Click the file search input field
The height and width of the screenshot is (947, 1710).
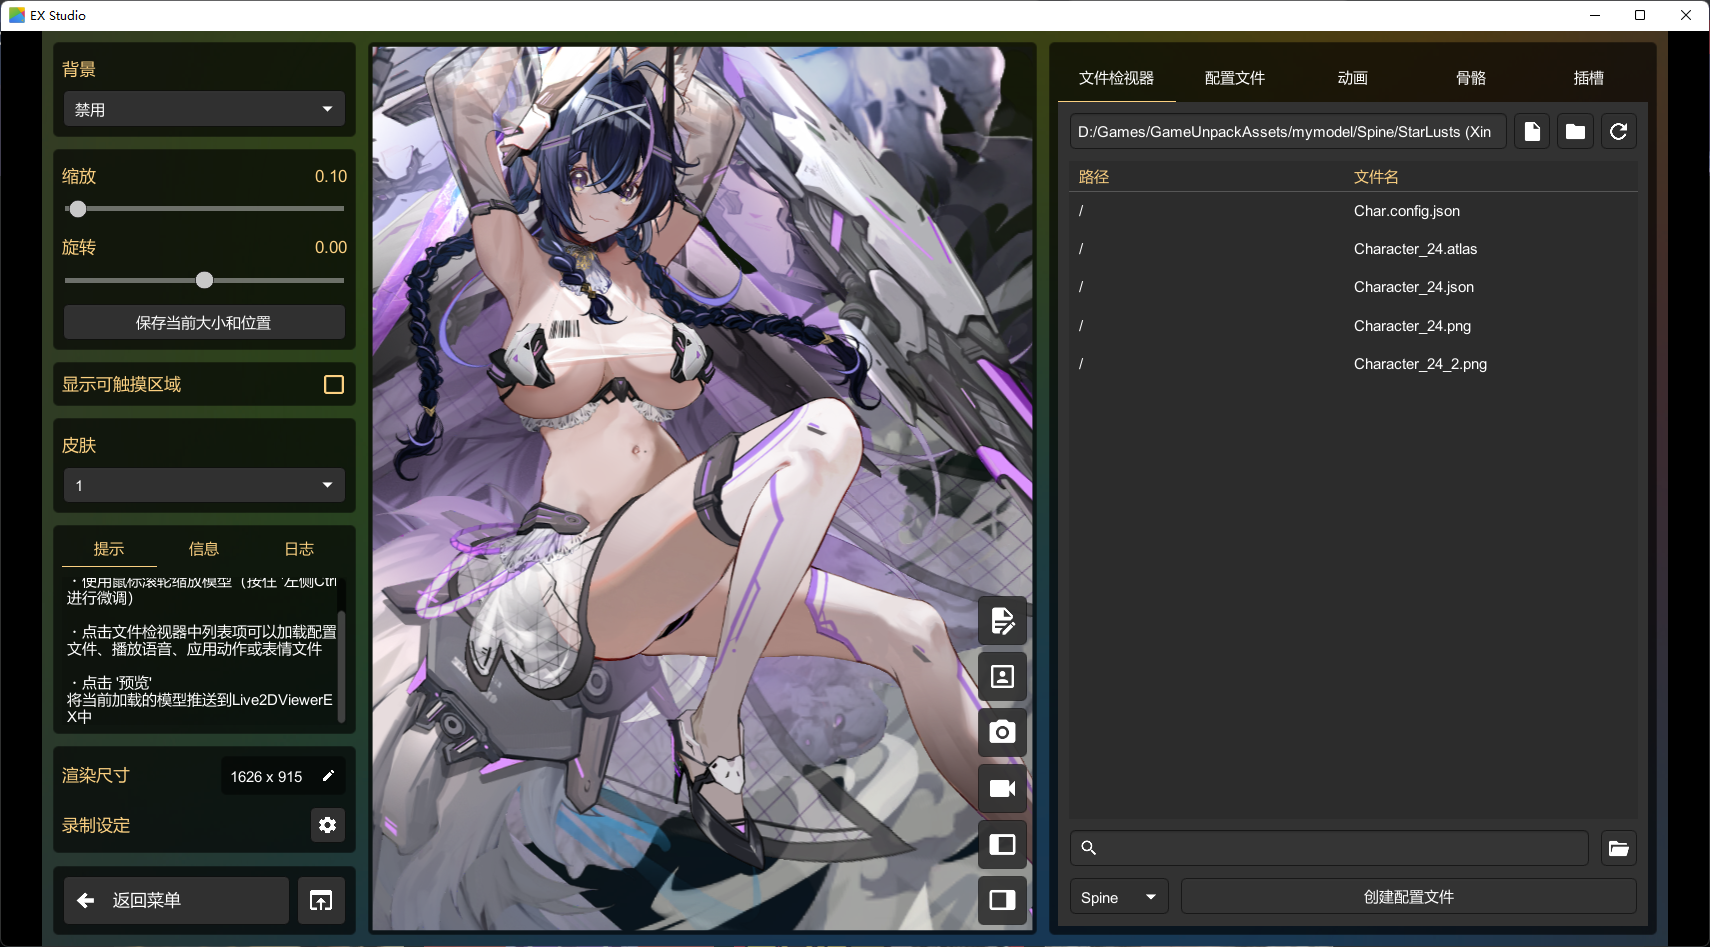(1329, 848)
